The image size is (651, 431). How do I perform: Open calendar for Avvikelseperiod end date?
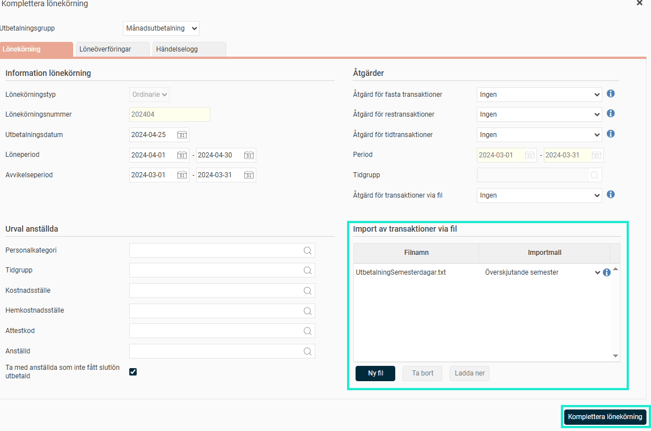tap(249, 175)
